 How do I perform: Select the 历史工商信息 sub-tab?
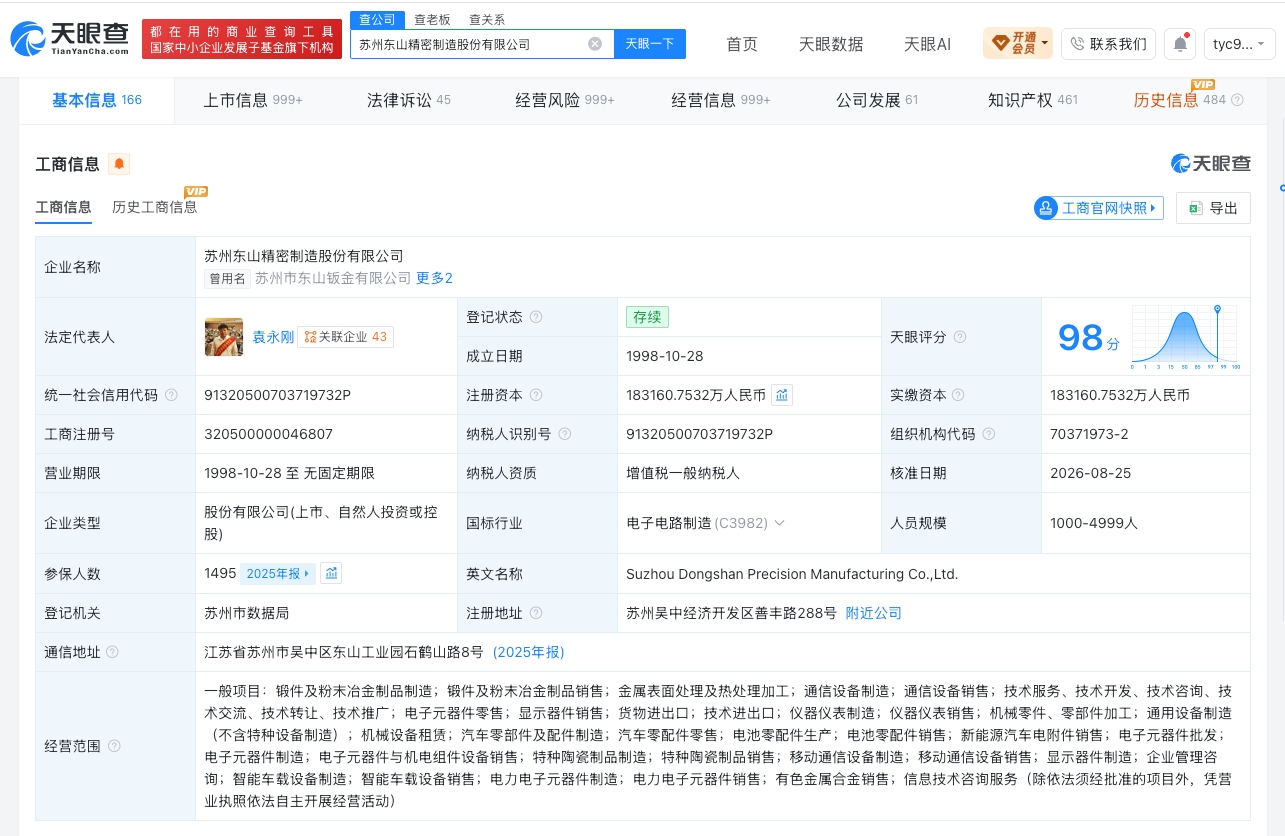tap(155, 207)
